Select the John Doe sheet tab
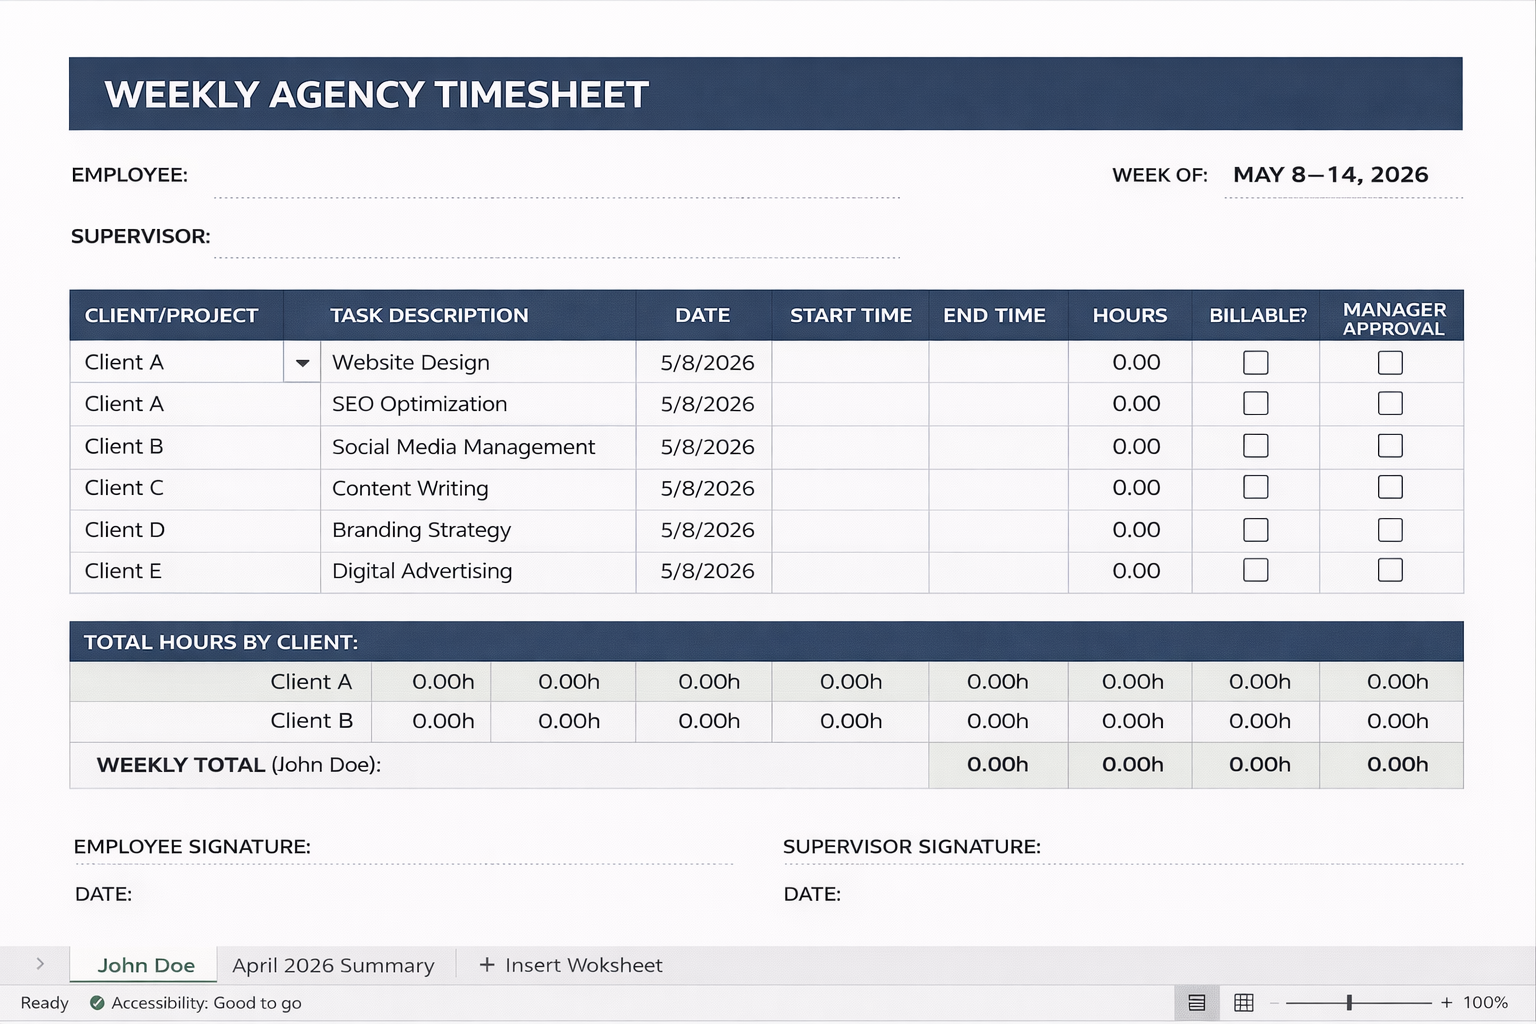Screen dimensions: 1536x1024 [146, 965]
